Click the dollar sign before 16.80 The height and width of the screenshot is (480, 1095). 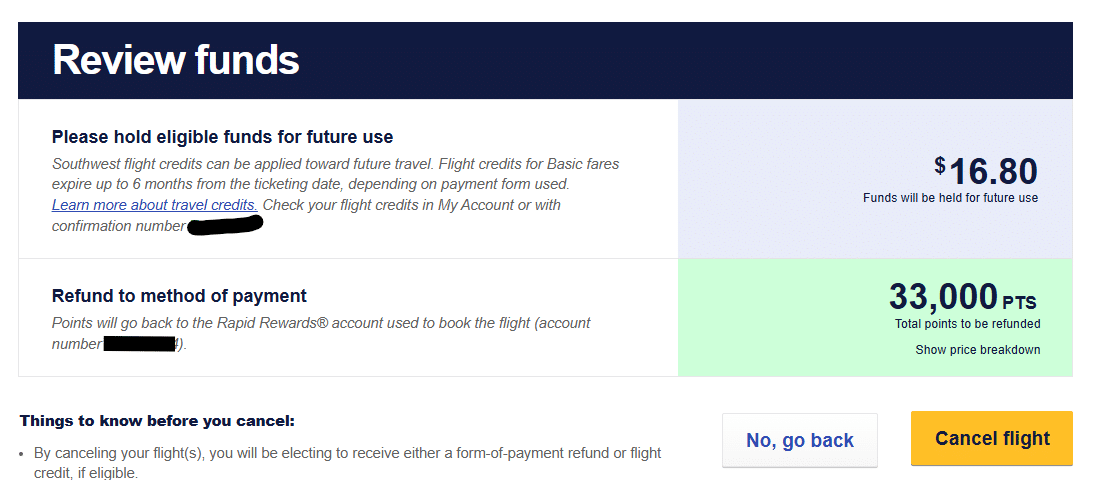coord(939,164)
